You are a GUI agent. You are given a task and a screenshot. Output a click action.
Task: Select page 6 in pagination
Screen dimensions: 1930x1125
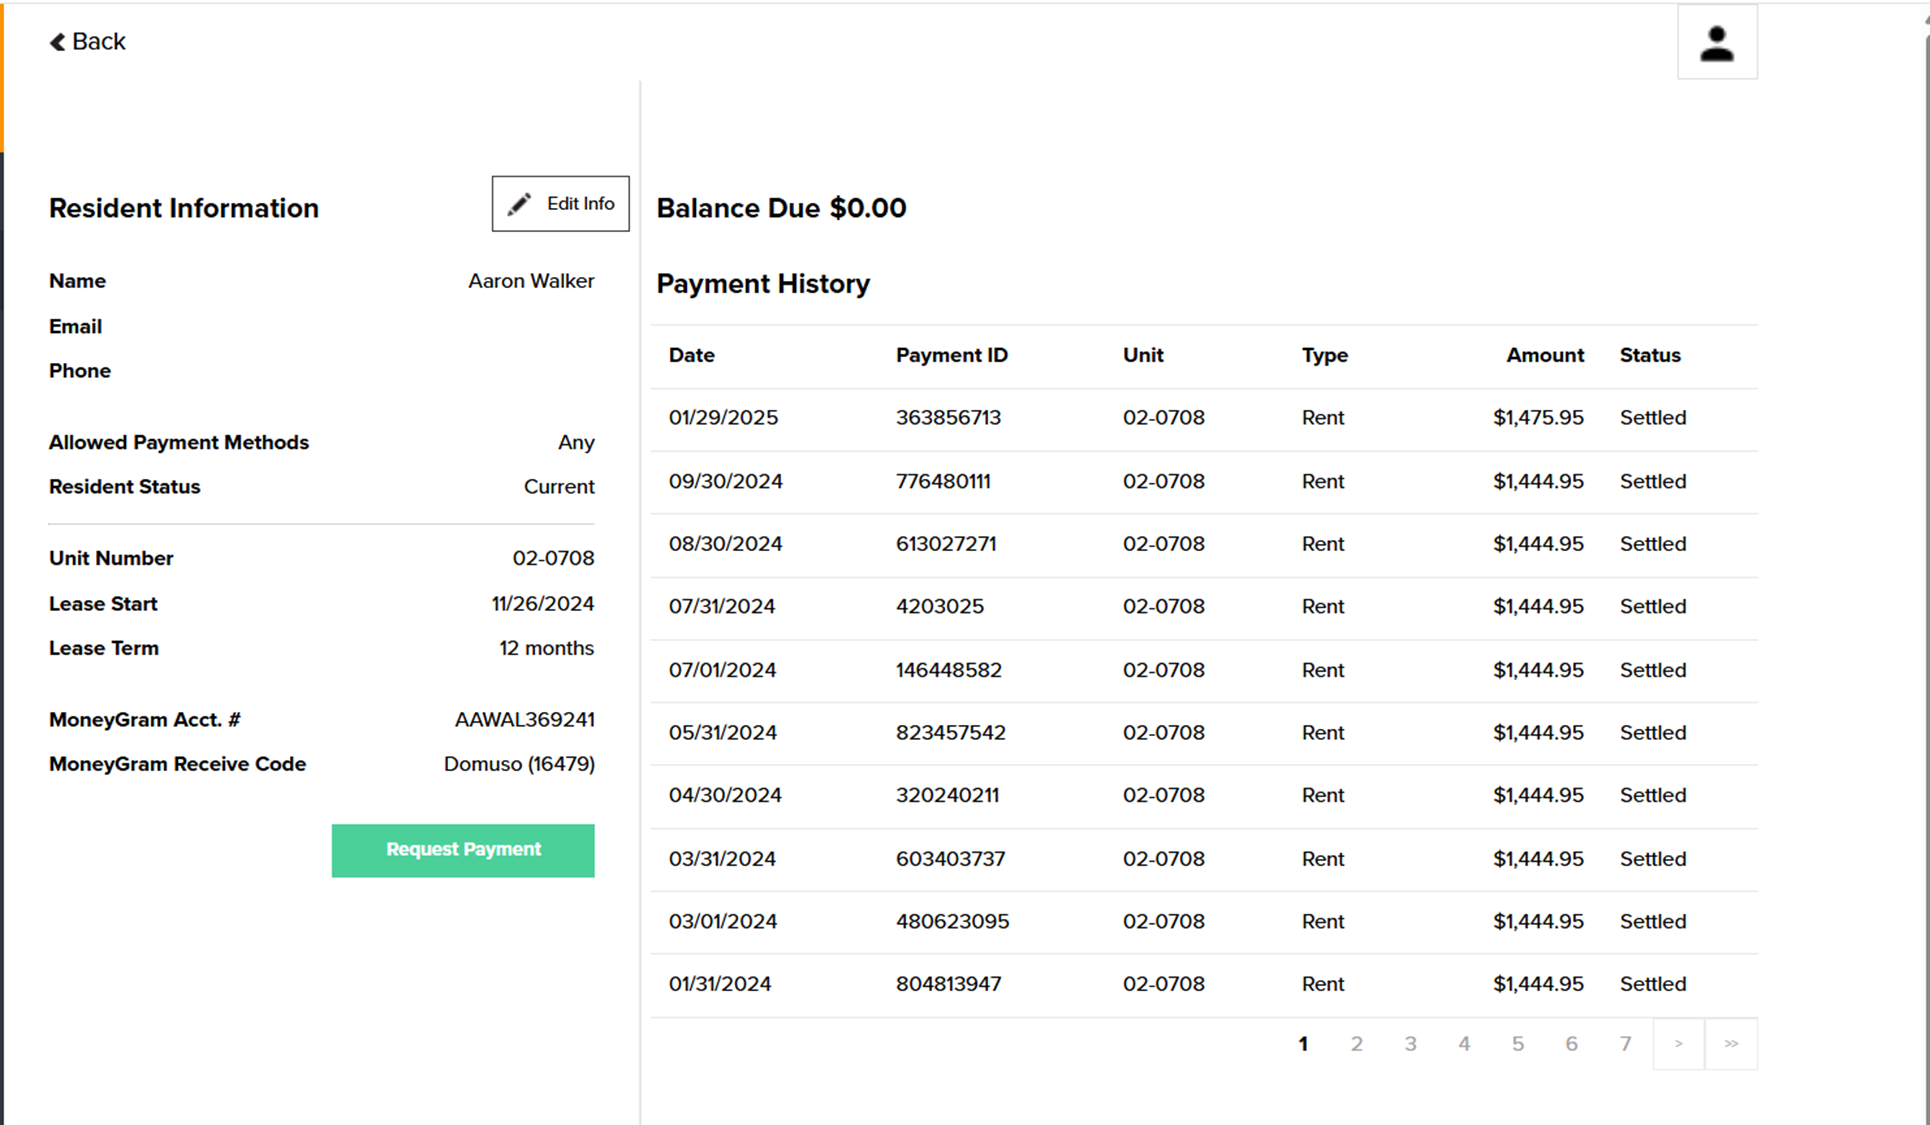click(1571, 1044)
